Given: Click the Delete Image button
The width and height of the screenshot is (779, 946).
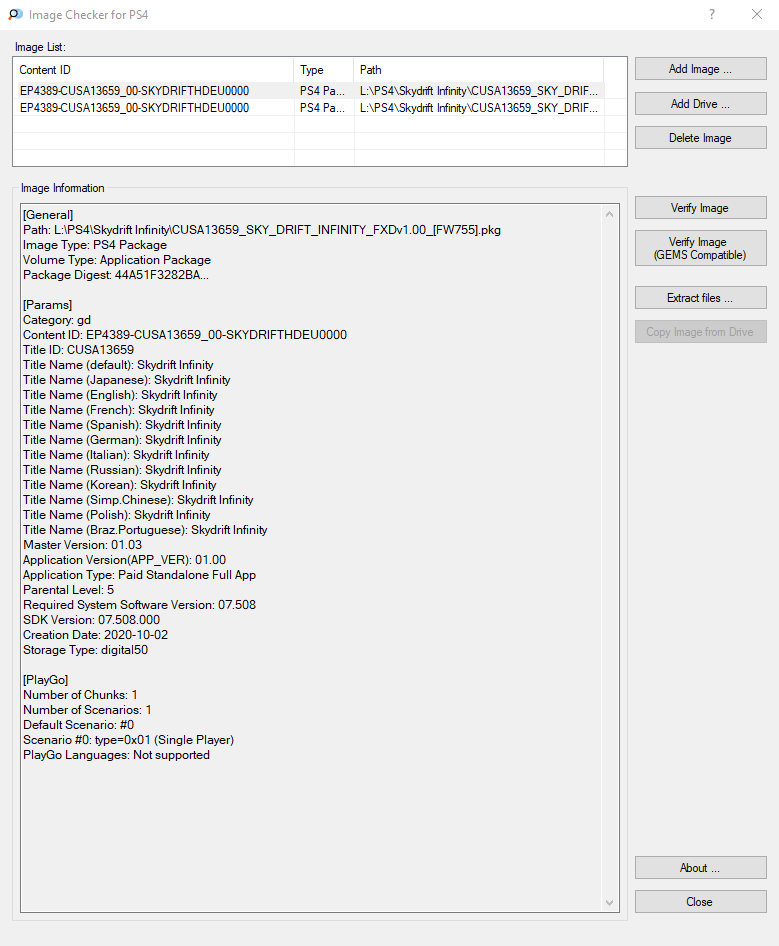Looking at the screenshot, I should [x=701, y=138].
